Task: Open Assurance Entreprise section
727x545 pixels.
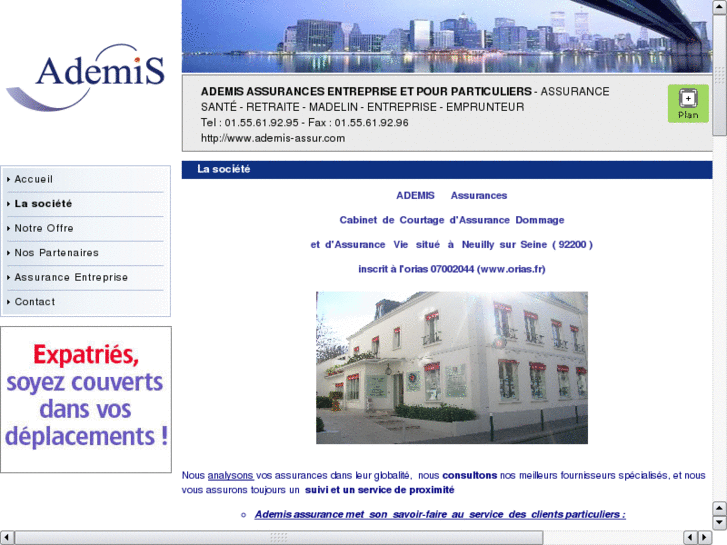Action: tap(71, 277)
